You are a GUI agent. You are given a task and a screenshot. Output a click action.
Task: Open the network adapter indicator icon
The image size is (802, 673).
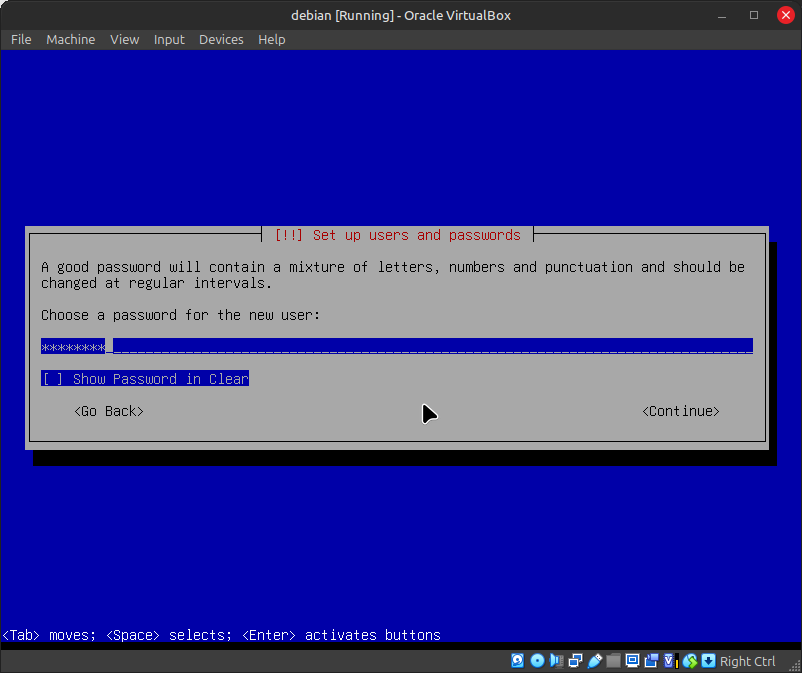576,661
